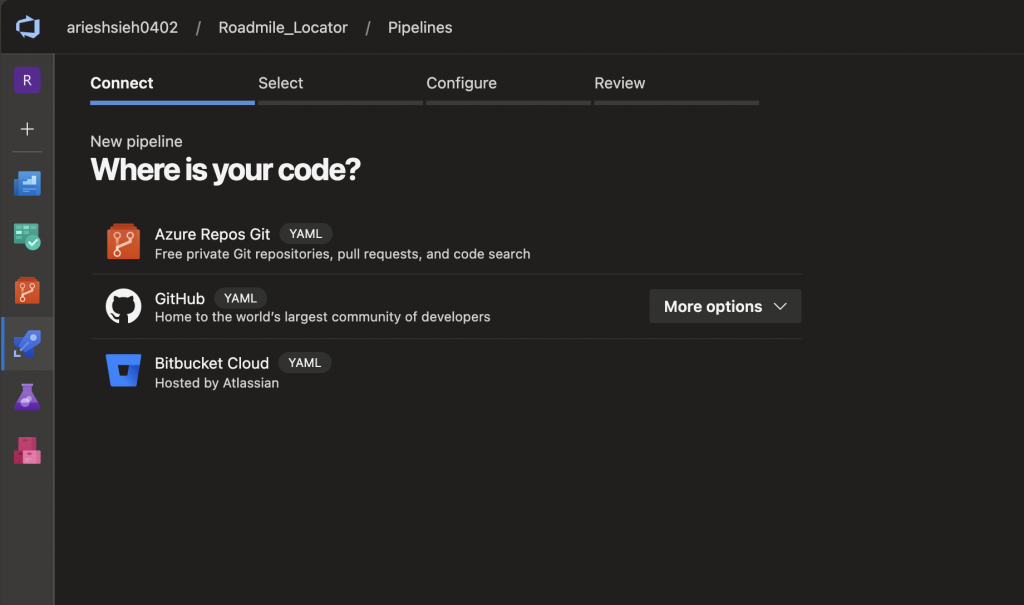Choose Azure Repos Git as code source

coord(212,234)
